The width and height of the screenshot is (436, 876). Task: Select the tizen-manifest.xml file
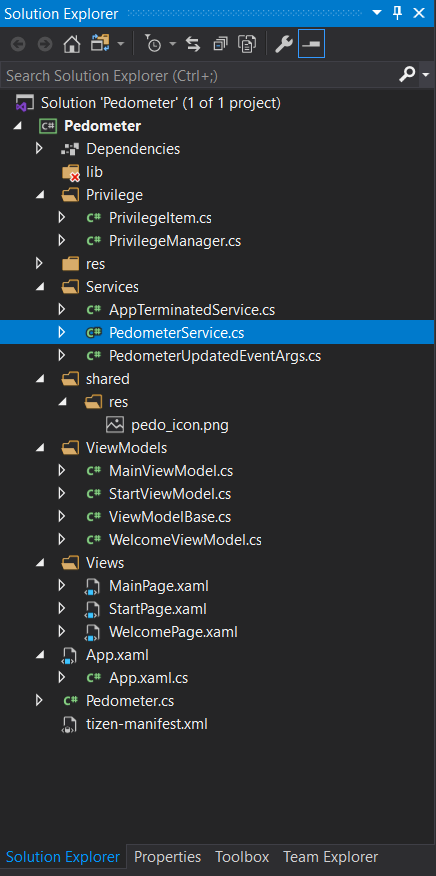(146, 724)
